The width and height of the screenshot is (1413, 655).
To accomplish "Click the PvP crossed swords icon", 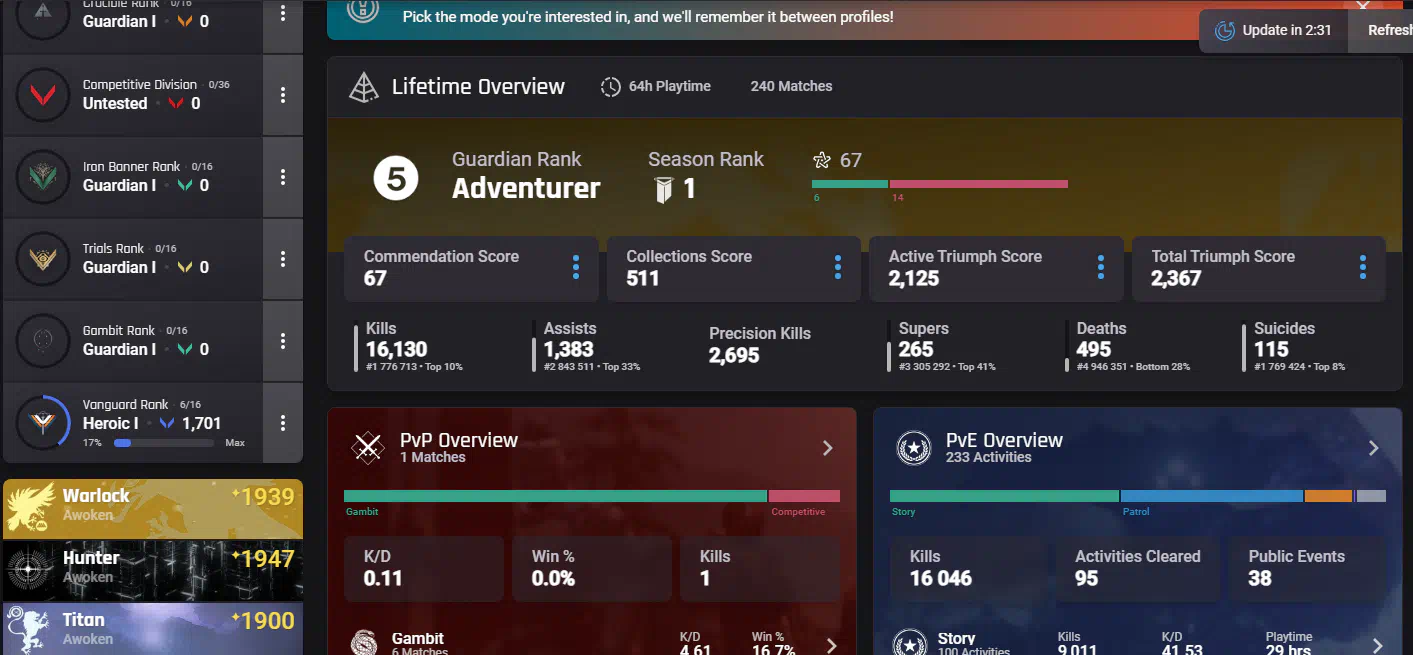I will [x=368, y=448].
